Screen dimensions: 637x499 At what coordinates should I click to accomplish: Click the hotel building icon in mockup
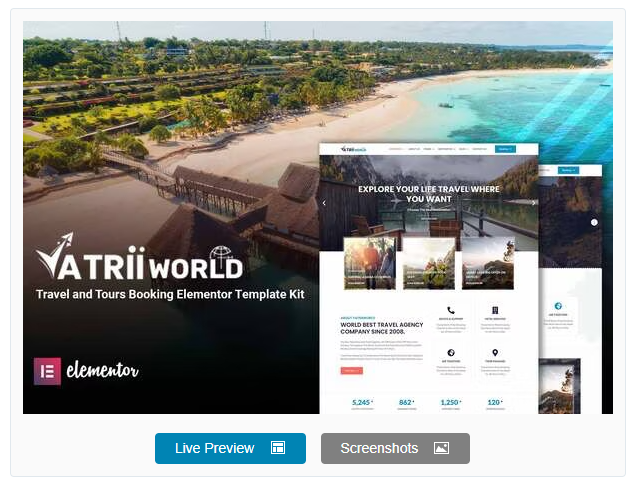[495, 310]
